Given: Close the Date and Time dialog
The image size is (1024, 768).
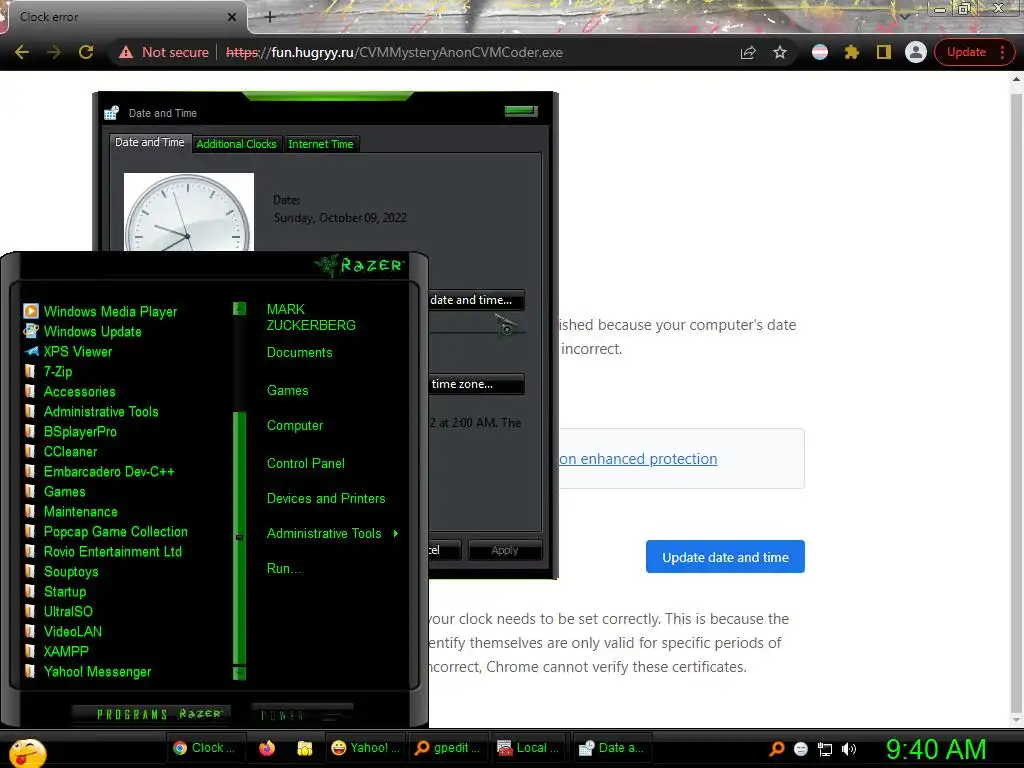Looking at the screenshot, I should click(521, 110).
